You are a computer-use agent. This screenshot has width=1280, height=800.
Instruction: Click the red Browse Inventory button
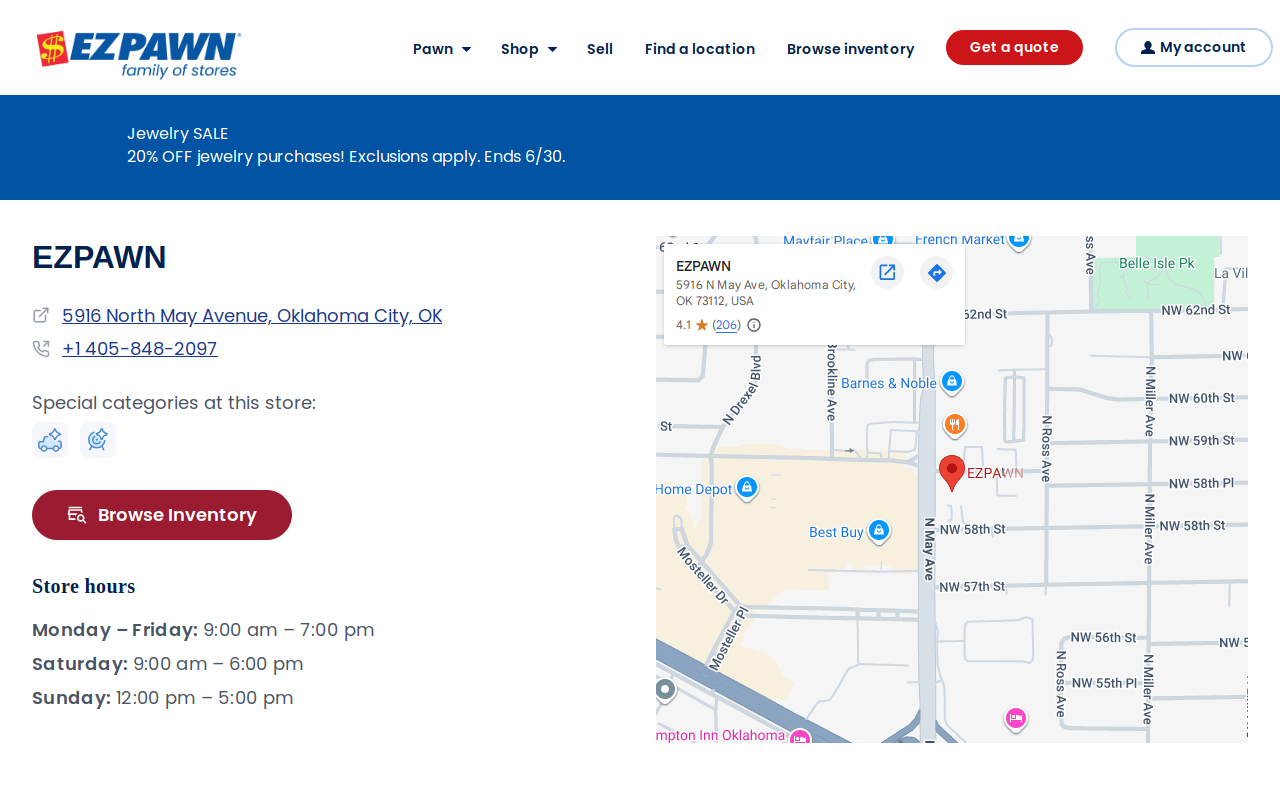coord(162,515)
